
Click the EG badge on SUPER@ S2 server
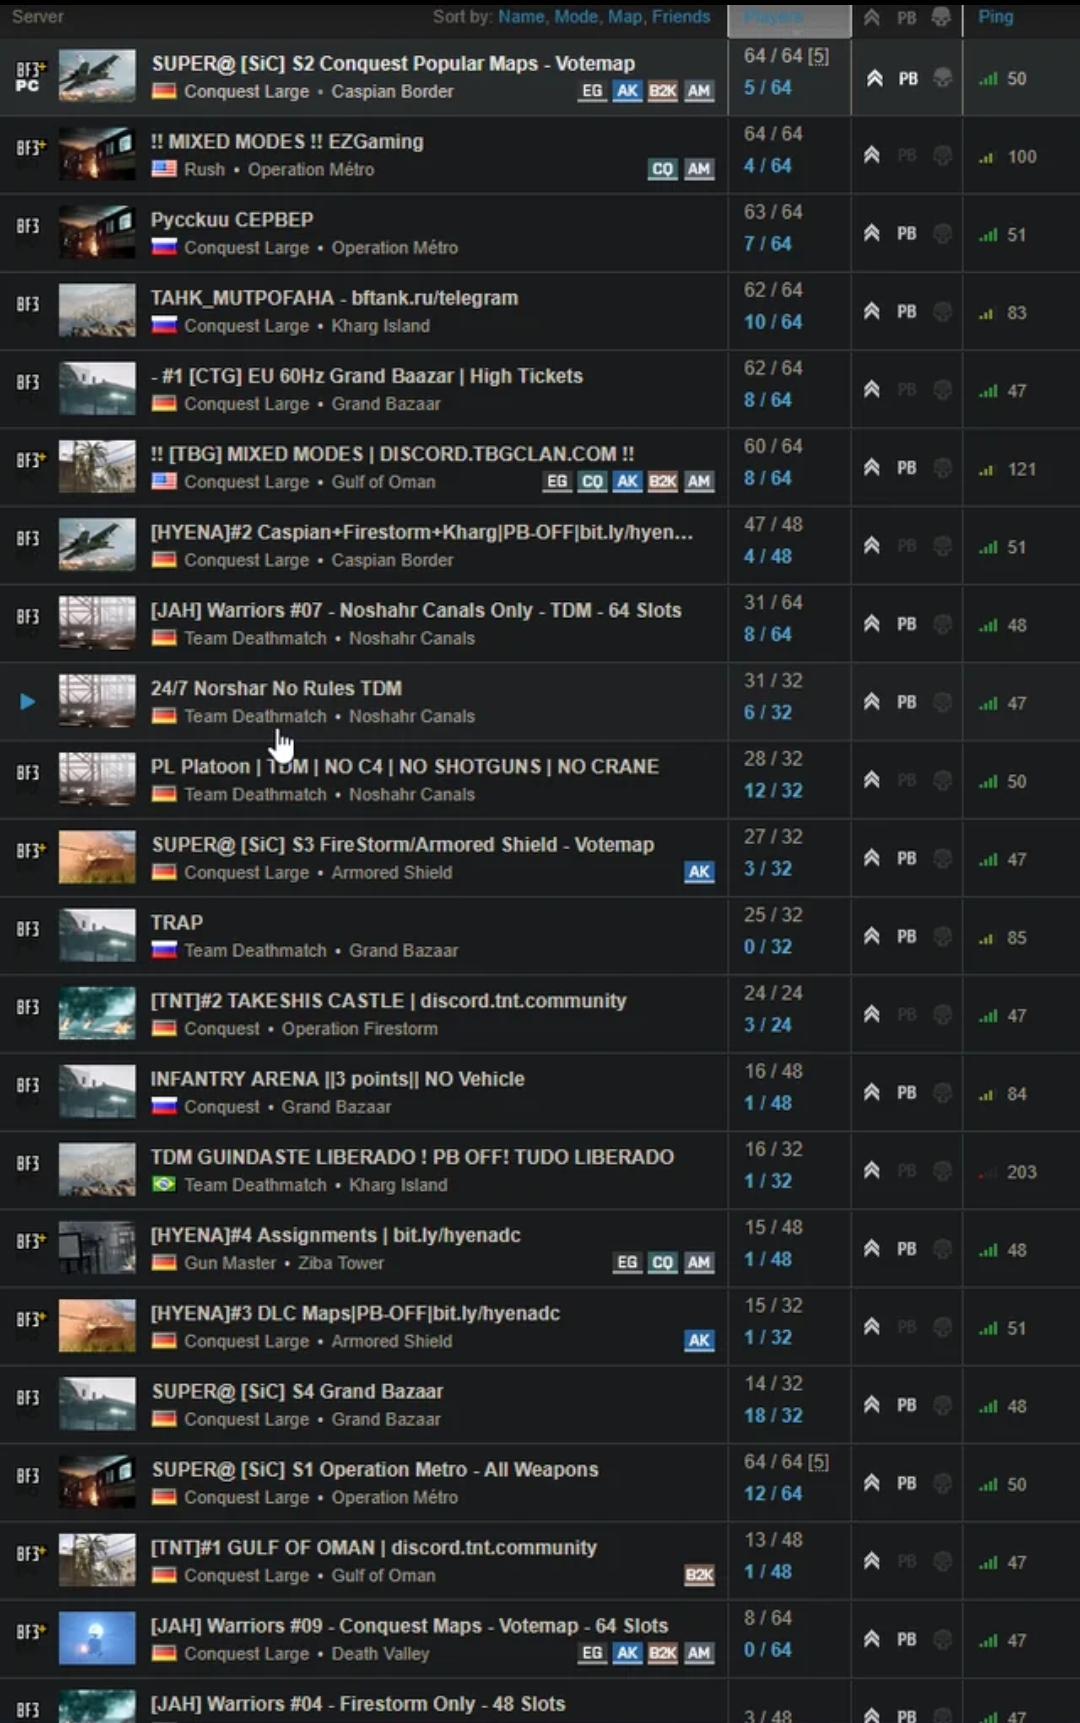pyautogui.click(x=593, y=91)
